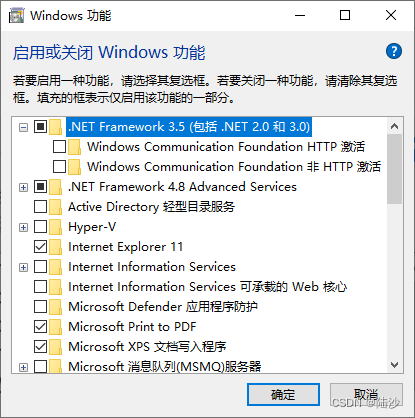415x418 pixels.
Task: Select folder icon of Microsoft Print to PDF
Action: coord(56,327)
